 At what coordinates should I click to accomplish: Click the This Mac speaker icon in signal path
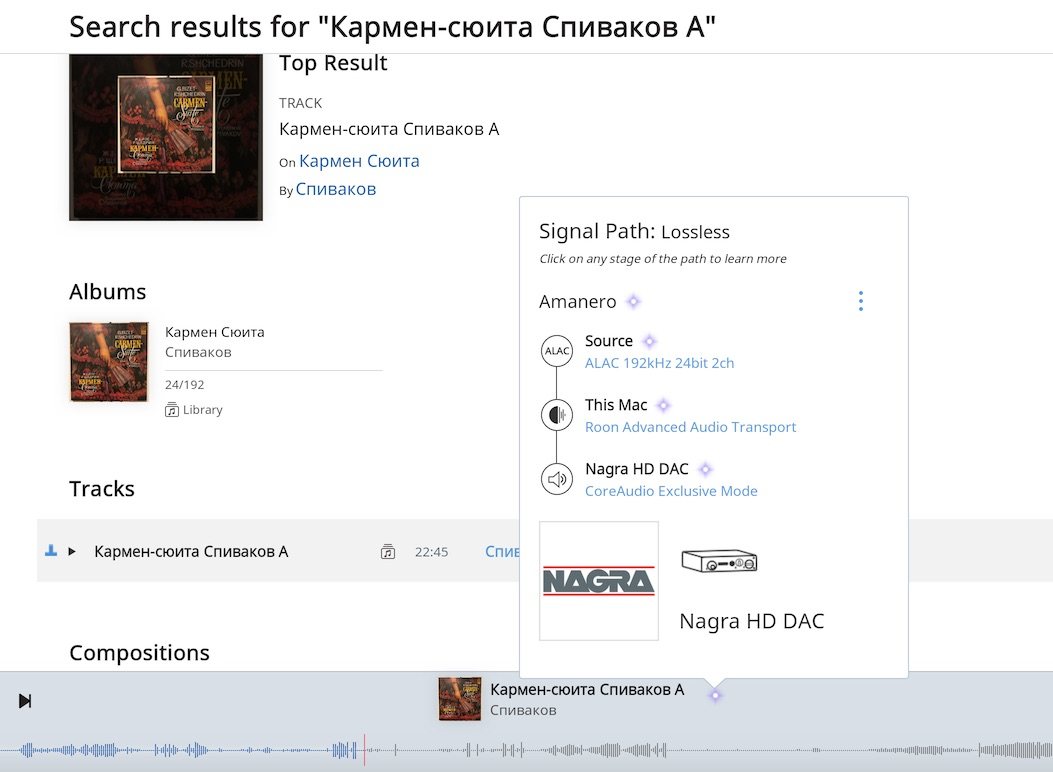pos(557,414)
